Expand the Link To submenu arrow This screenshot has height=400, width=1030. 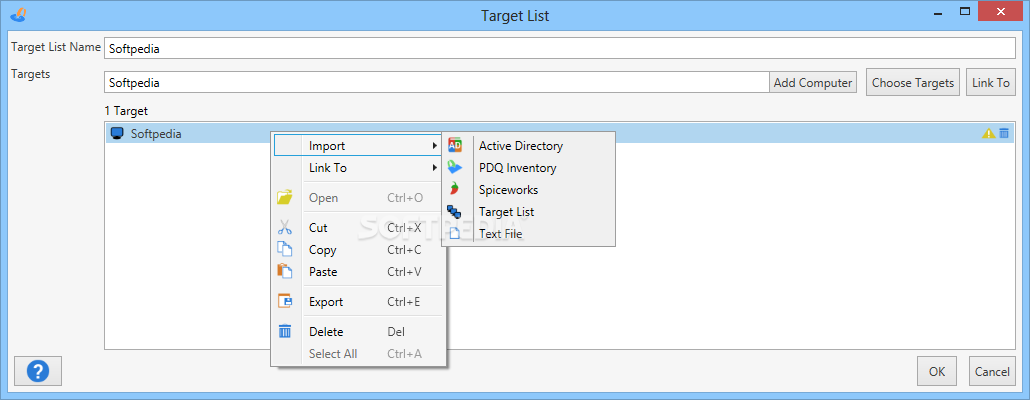[x=434, y=167]
